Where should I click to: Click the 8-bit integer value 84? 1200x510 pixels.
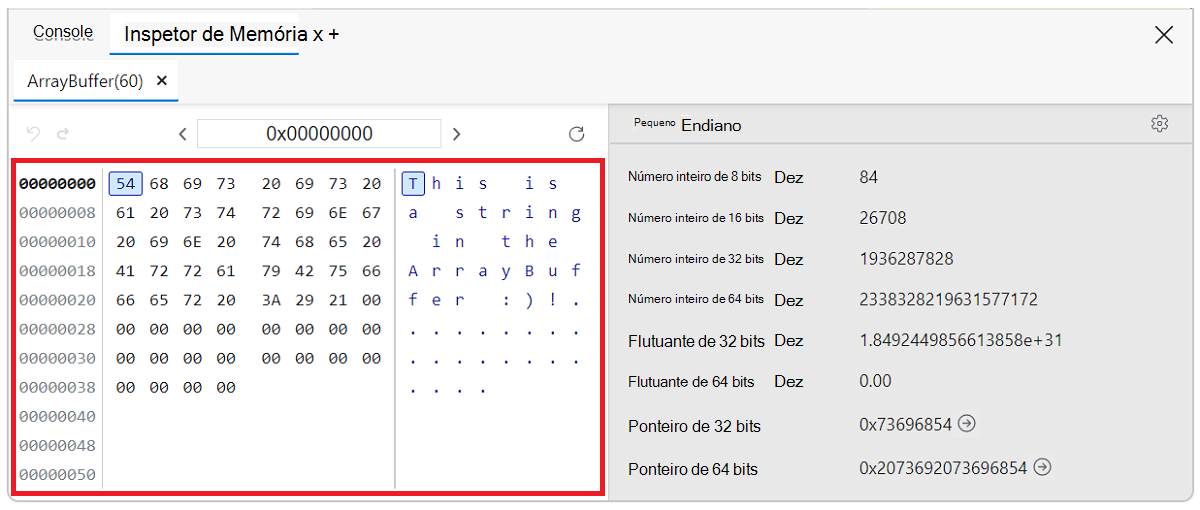click(868, 177)
